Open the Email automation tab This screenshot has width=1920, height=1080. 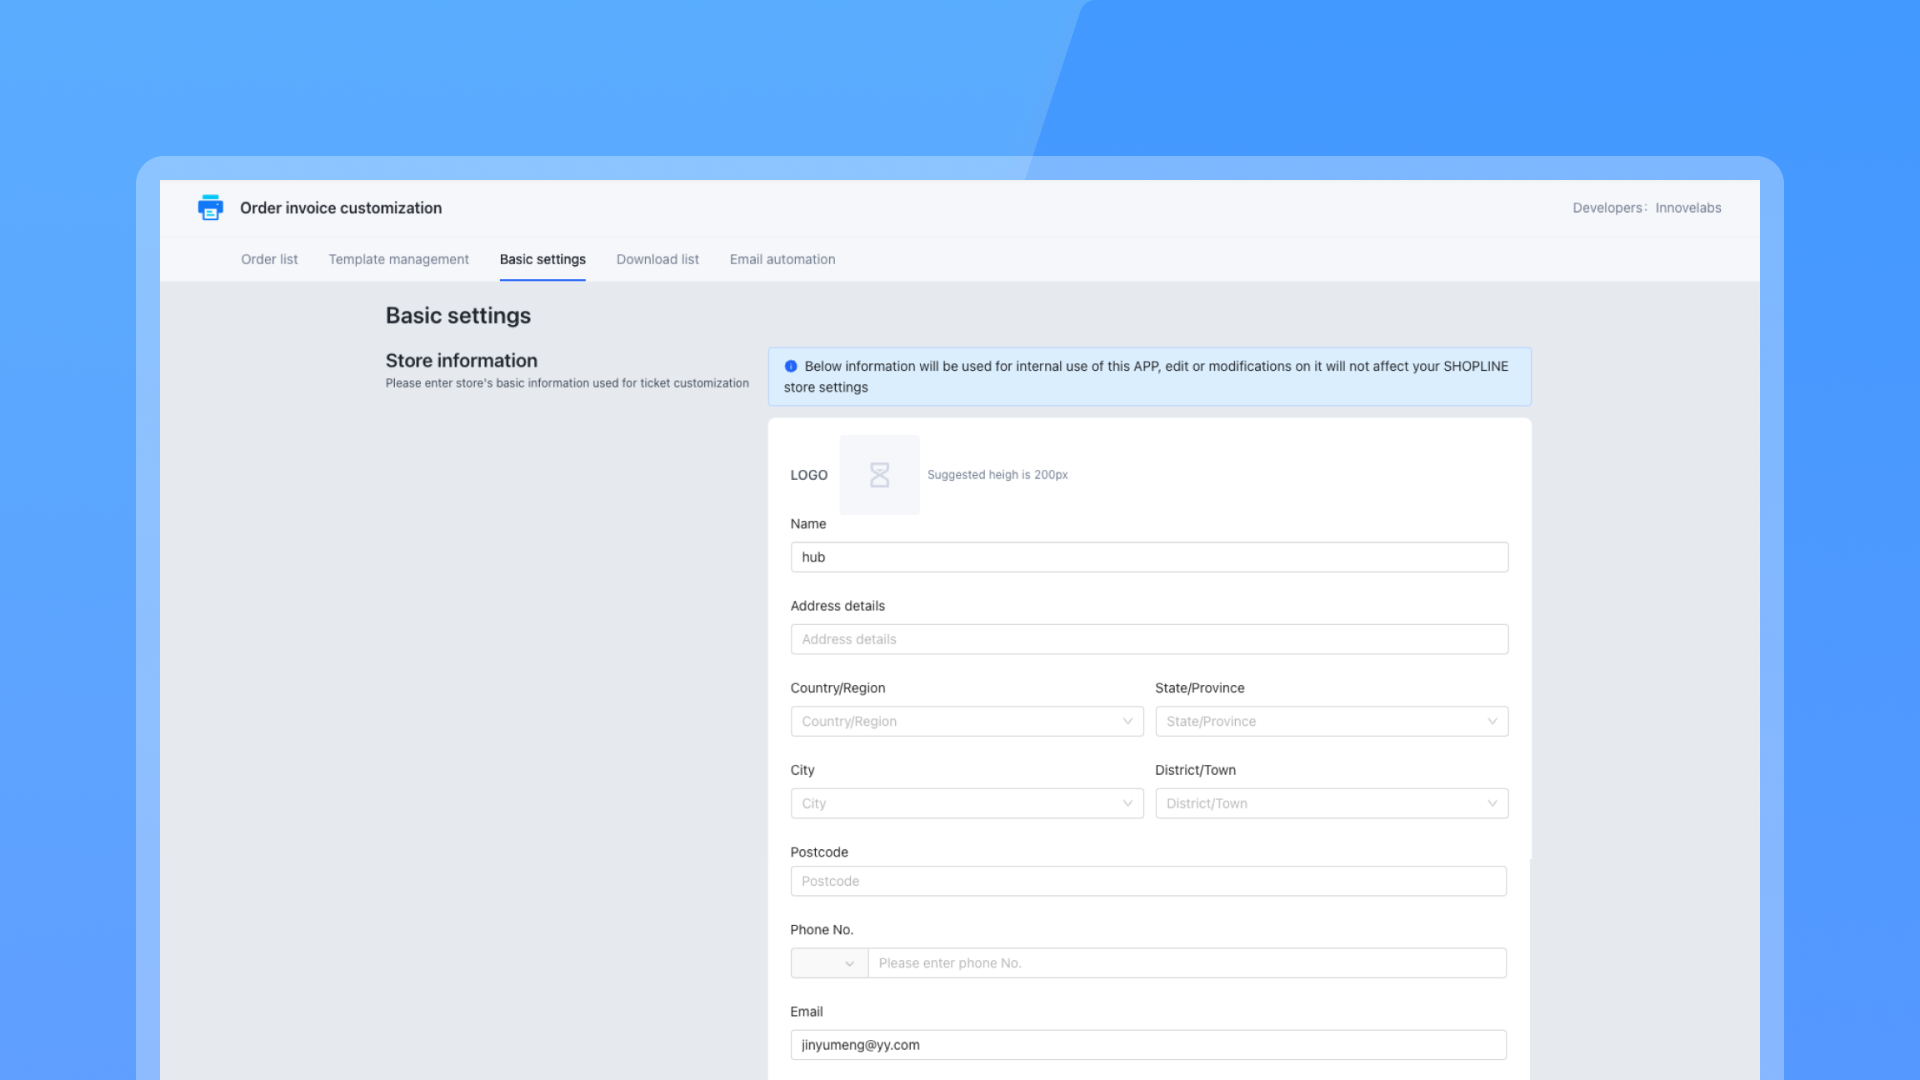[782, 259]
